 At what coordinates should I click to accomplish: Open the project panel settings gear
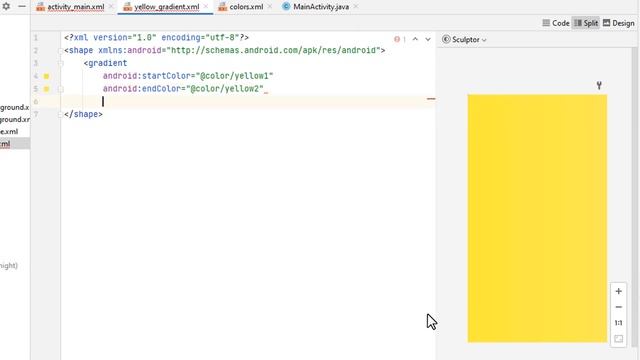coord(6,7)
